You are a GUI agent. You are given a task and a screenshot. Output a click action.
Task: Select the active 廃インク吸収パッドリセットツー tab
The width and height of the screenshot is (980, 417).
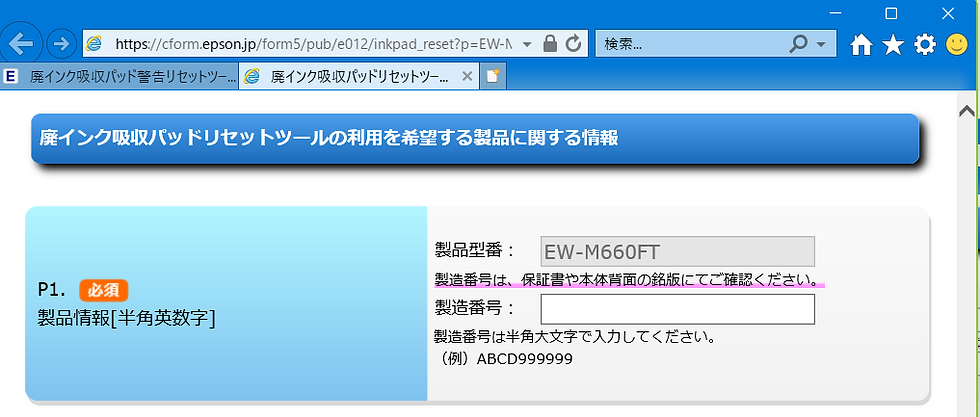coord(359,76)
